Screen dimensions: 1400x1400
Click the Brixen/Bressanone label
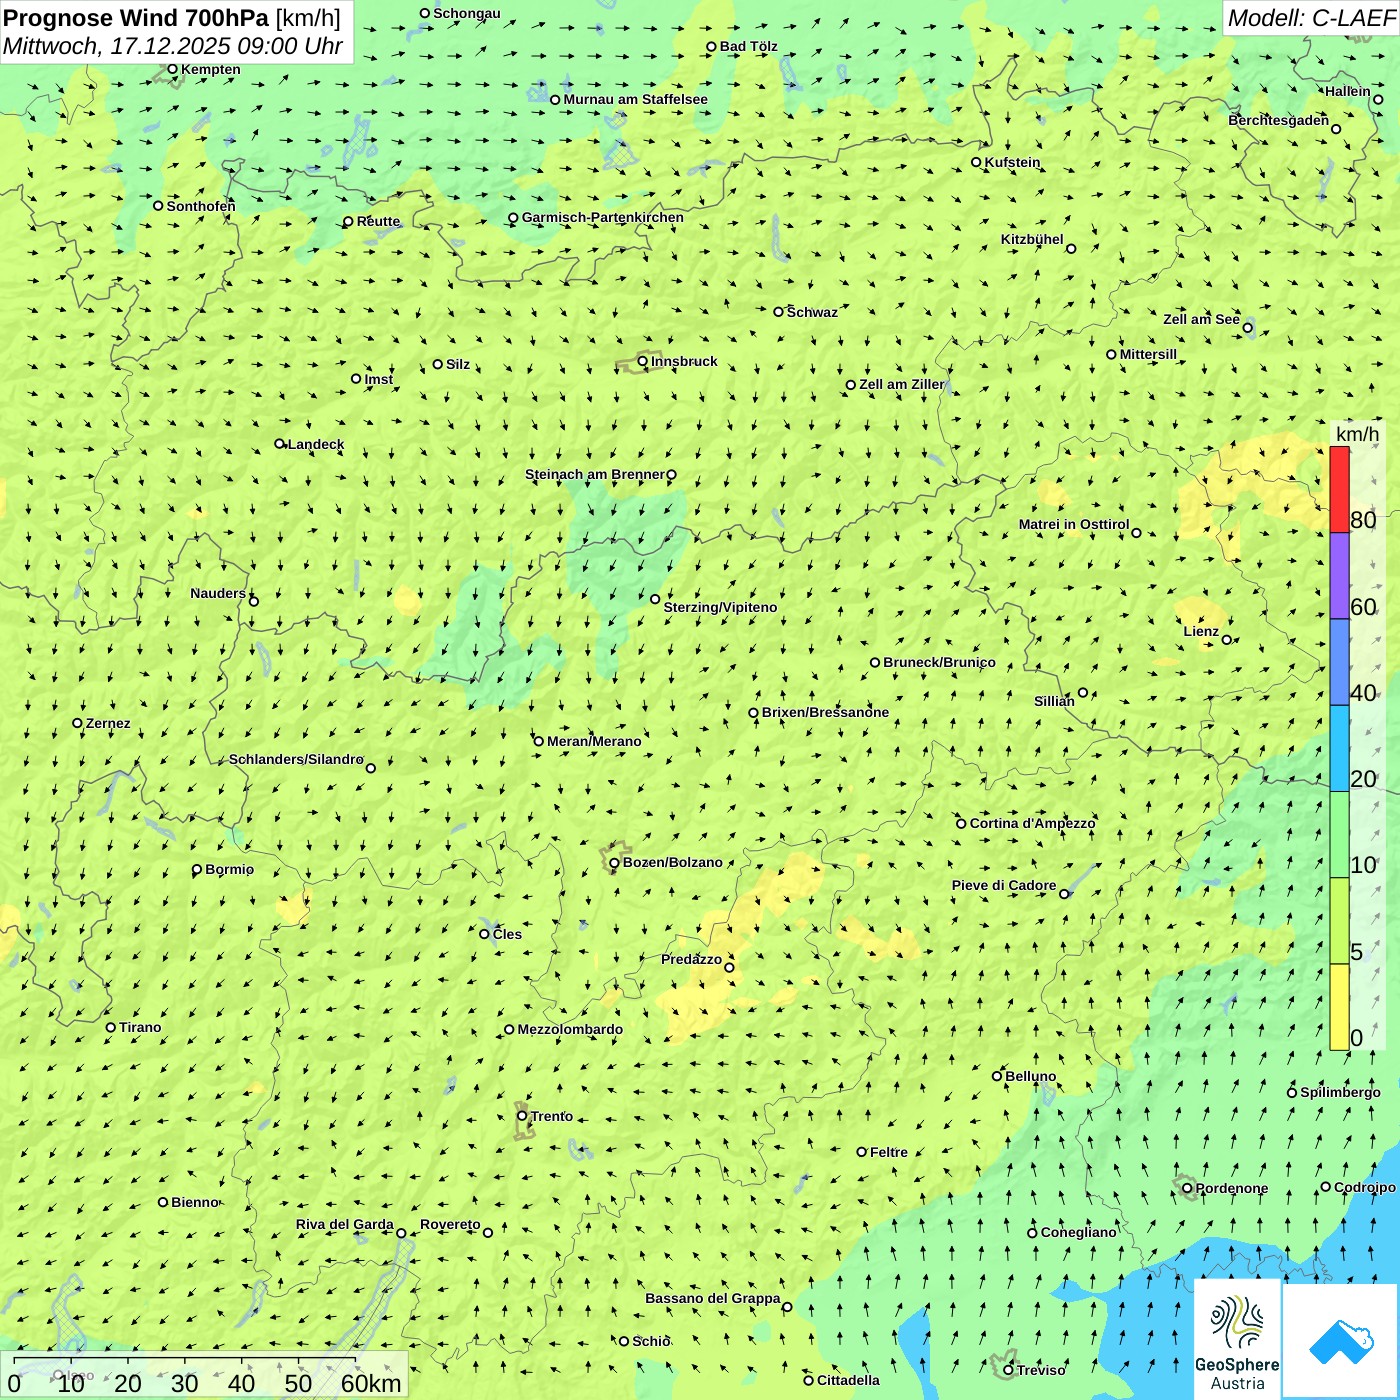click(825, 712)
